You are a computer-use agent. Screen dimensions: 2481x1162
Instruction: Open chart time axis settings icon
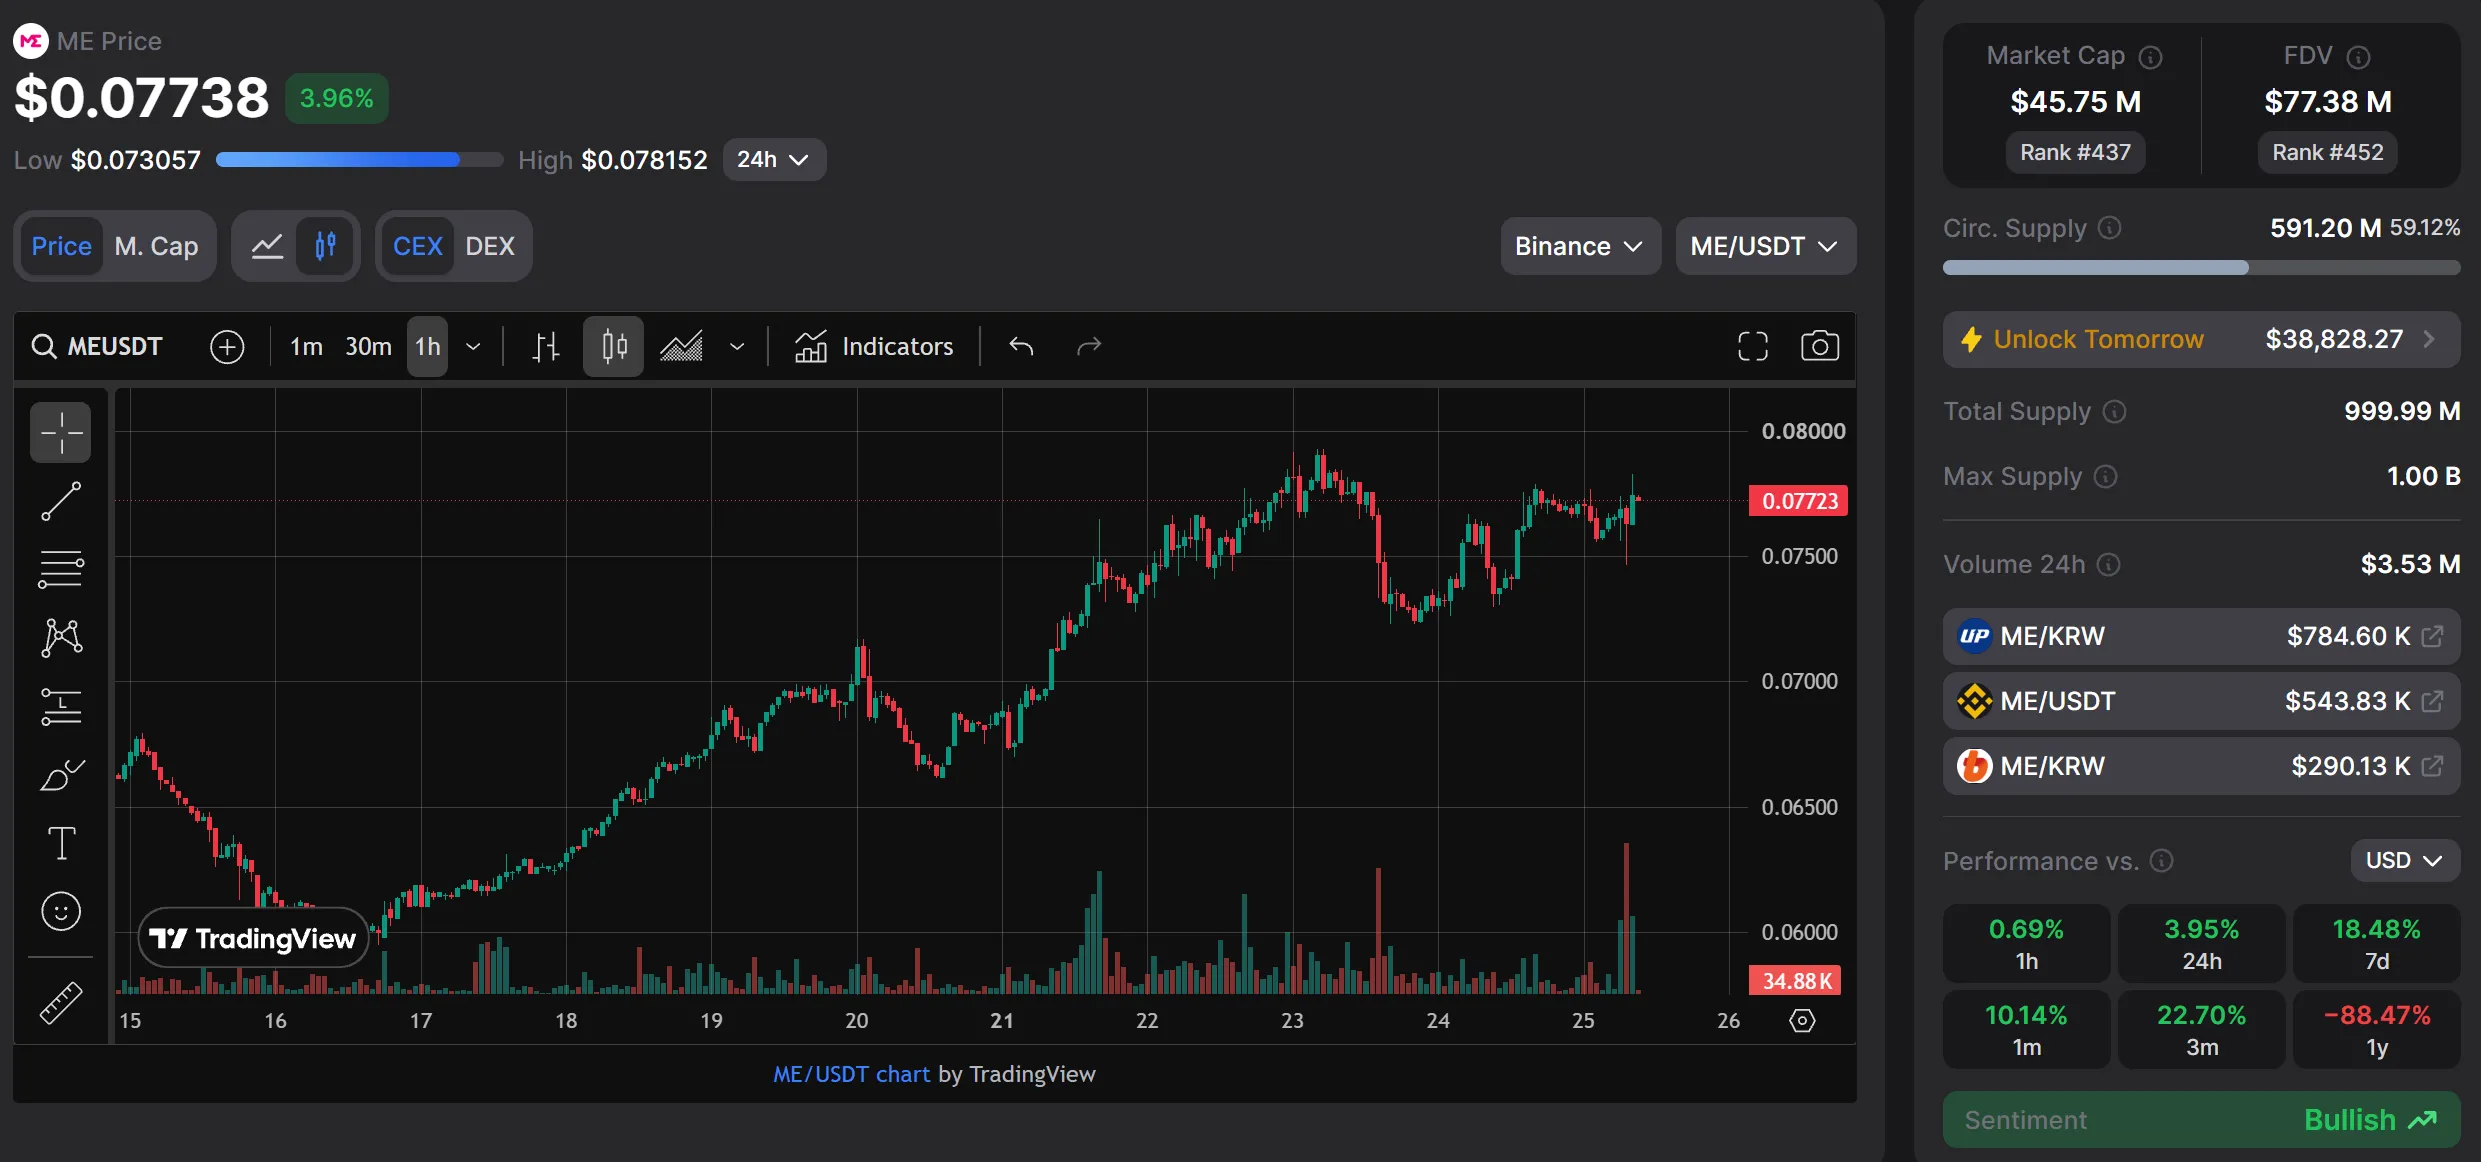[x=1802, y=1020]
